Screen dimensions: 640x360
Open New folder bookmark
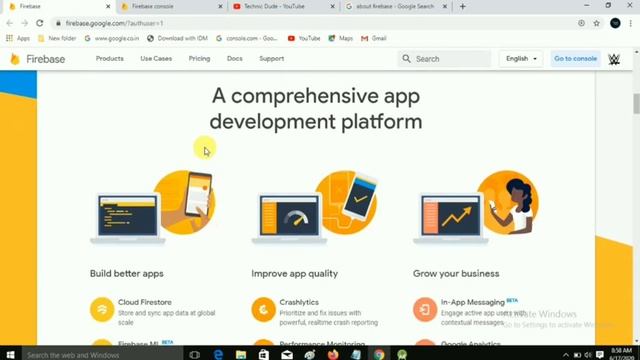(57, 38)
